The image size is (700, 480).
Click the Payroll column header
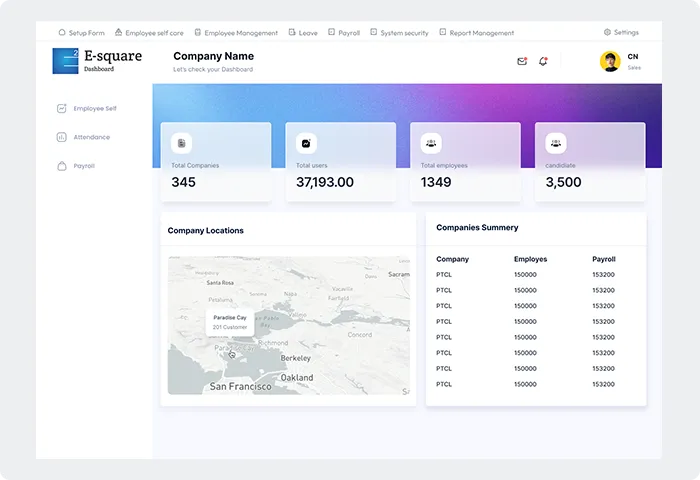tap(603, 259)
